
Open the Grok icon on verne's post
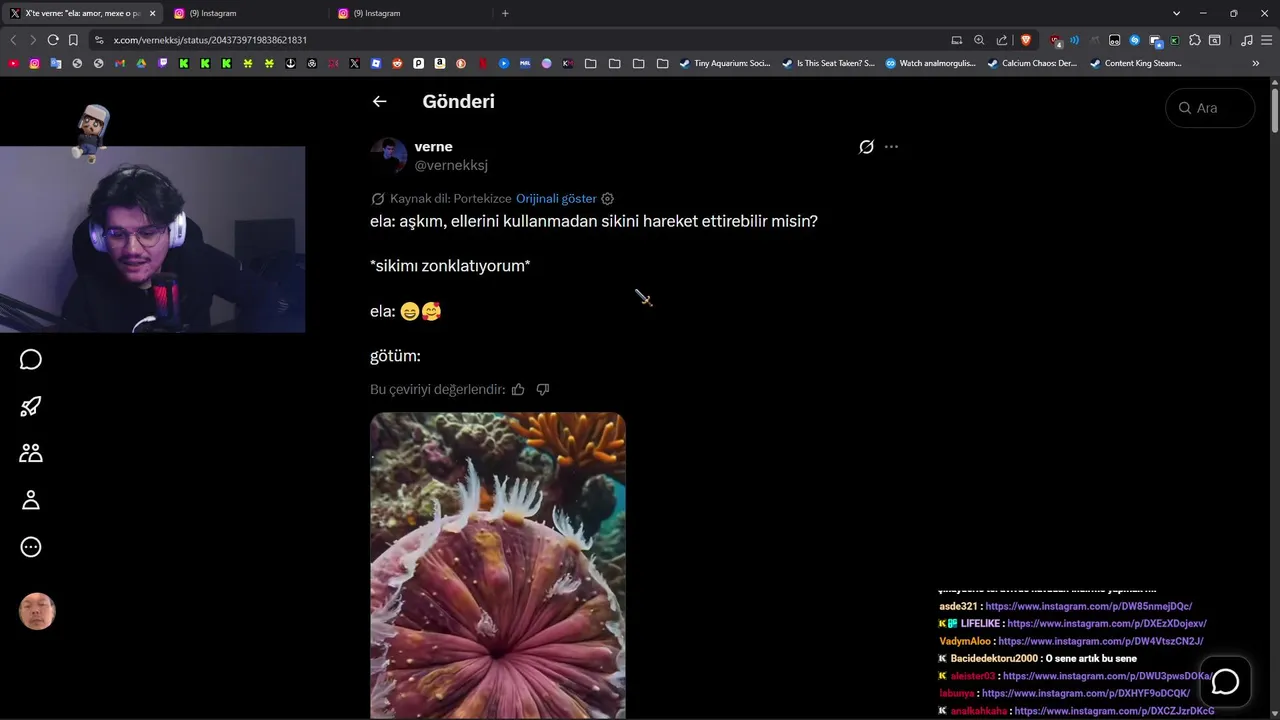tap(866, 147)
